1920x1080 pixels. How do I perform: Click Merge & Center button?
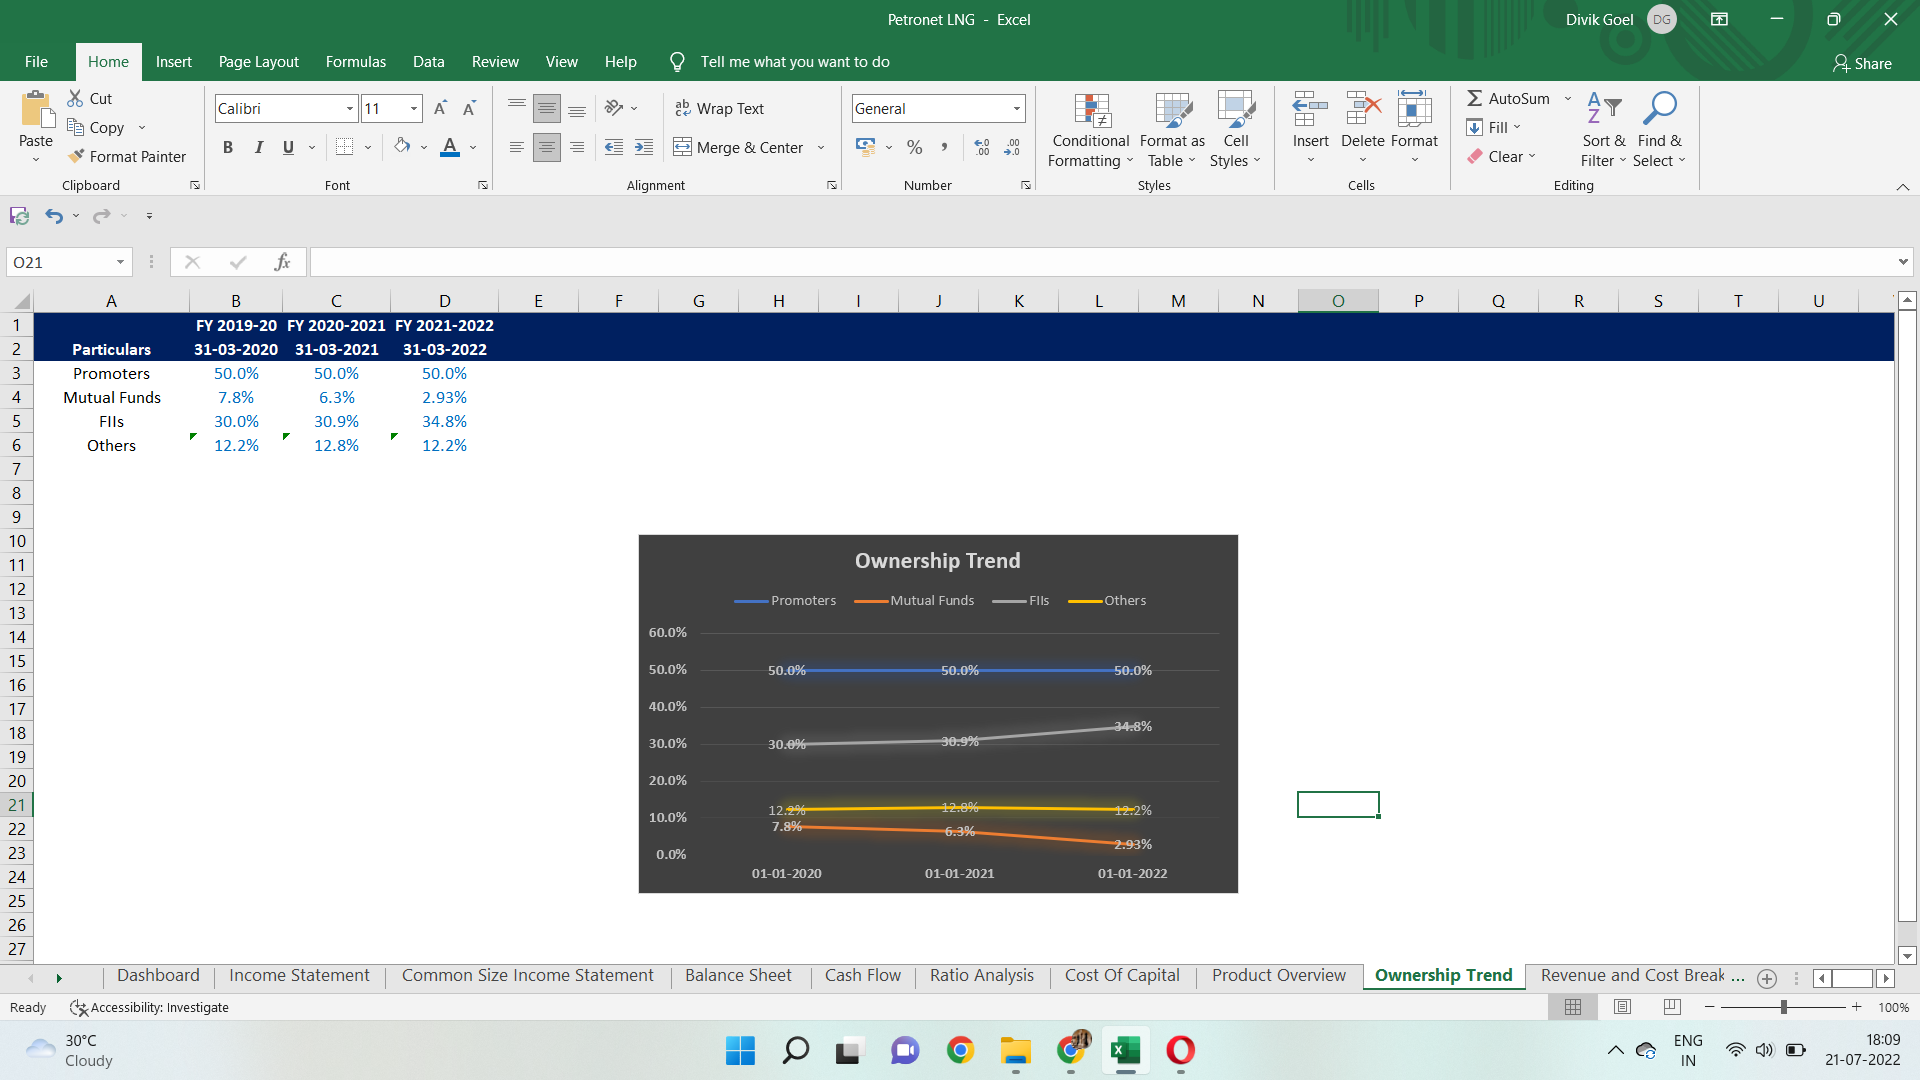click(738, 147)
